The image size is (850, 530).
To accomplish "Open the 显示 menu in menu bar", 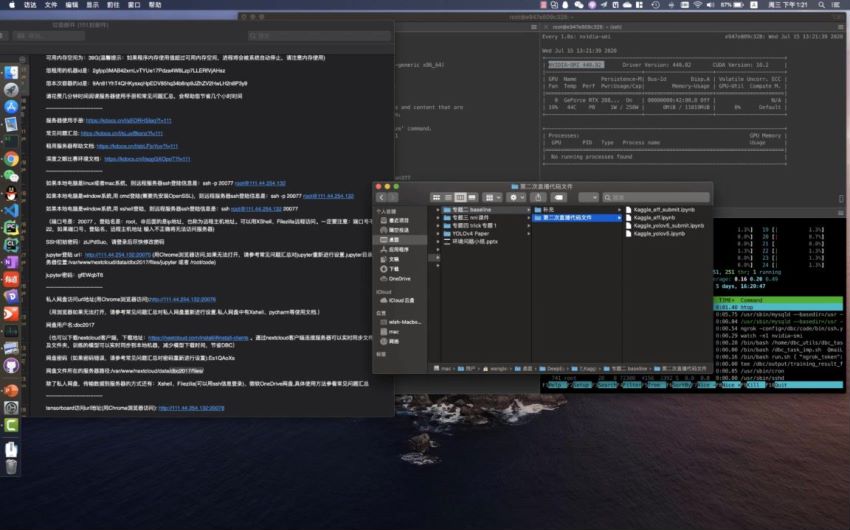I will click(x=93, y=5).
